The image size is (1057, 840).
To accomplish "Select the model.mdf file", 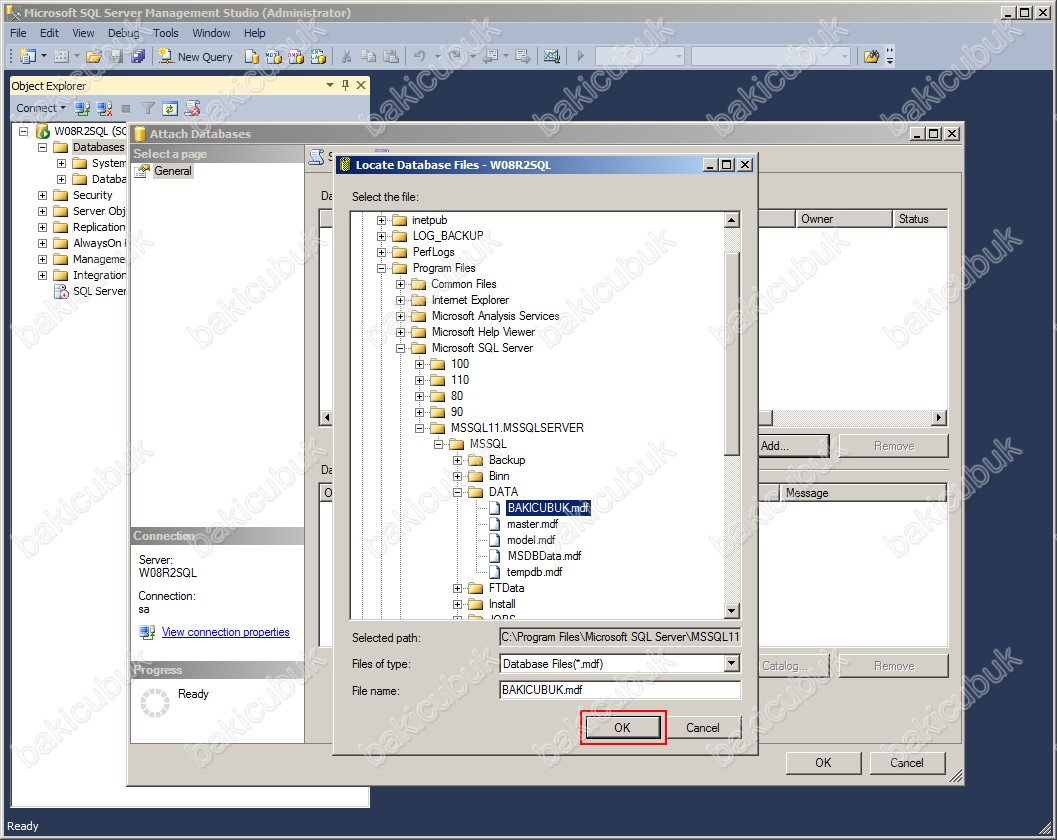I will [531, 540].
